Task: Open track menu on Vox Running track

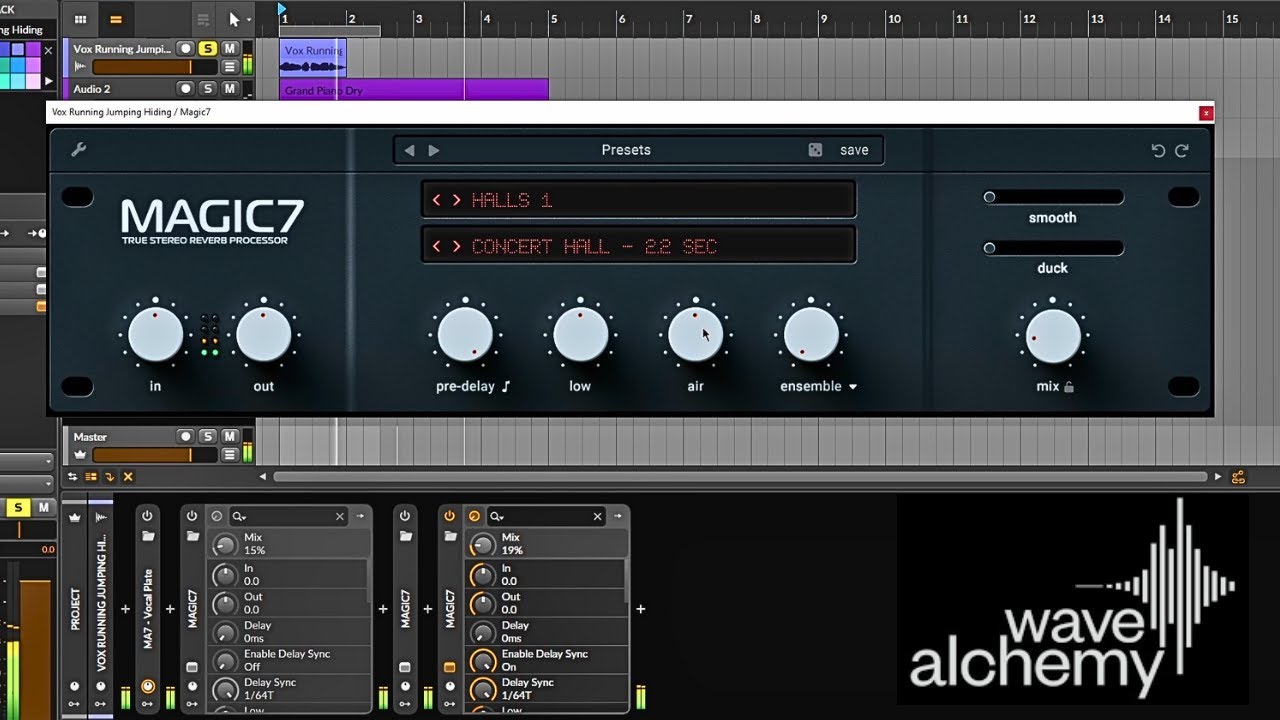Action: point(229,67)
